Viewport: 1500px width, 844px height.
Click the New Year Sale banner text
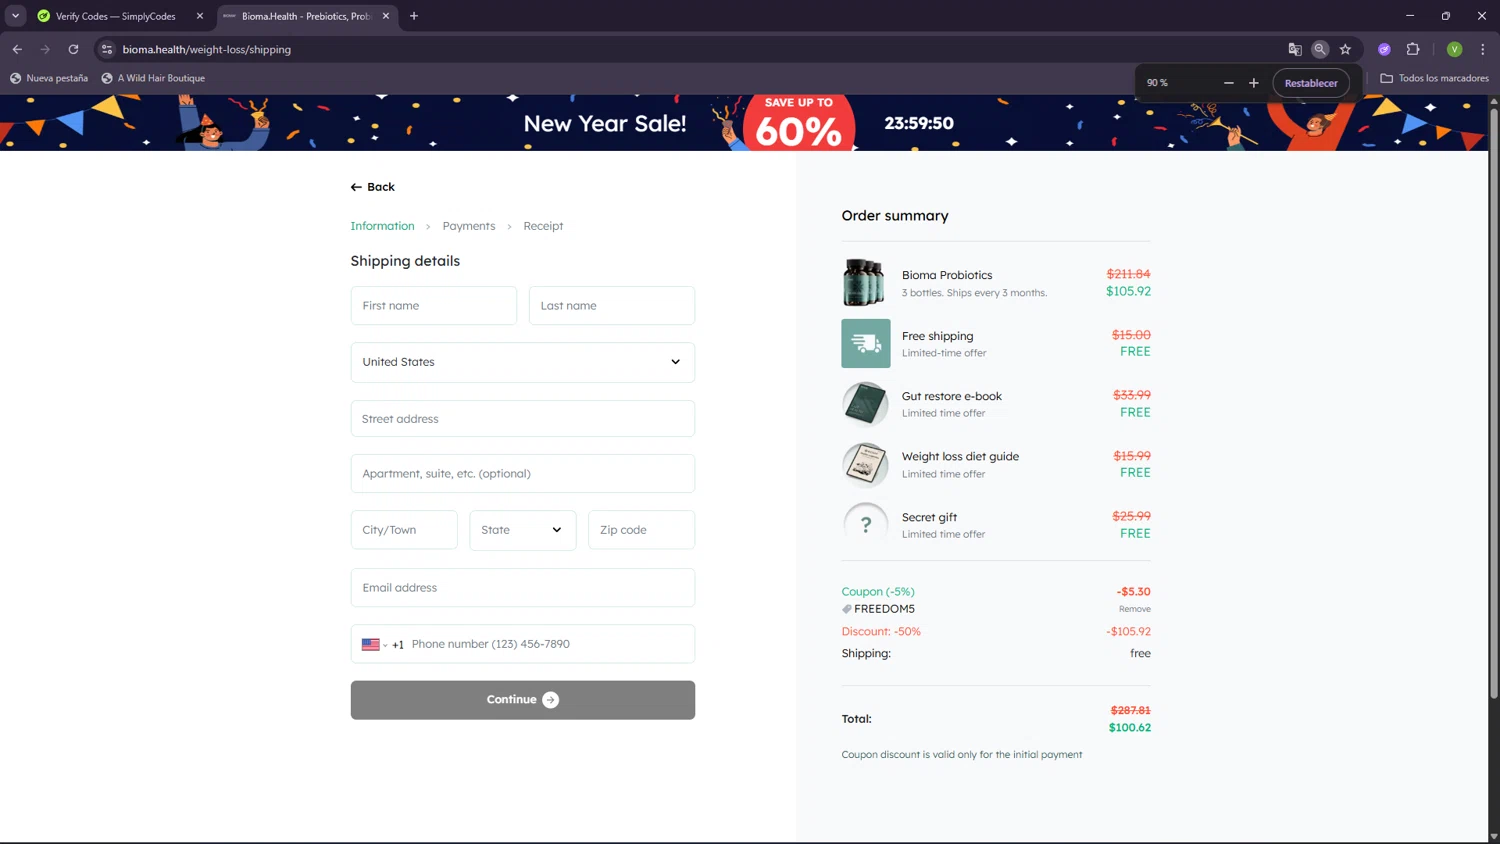pyautogui.click(x=605, y=123)
